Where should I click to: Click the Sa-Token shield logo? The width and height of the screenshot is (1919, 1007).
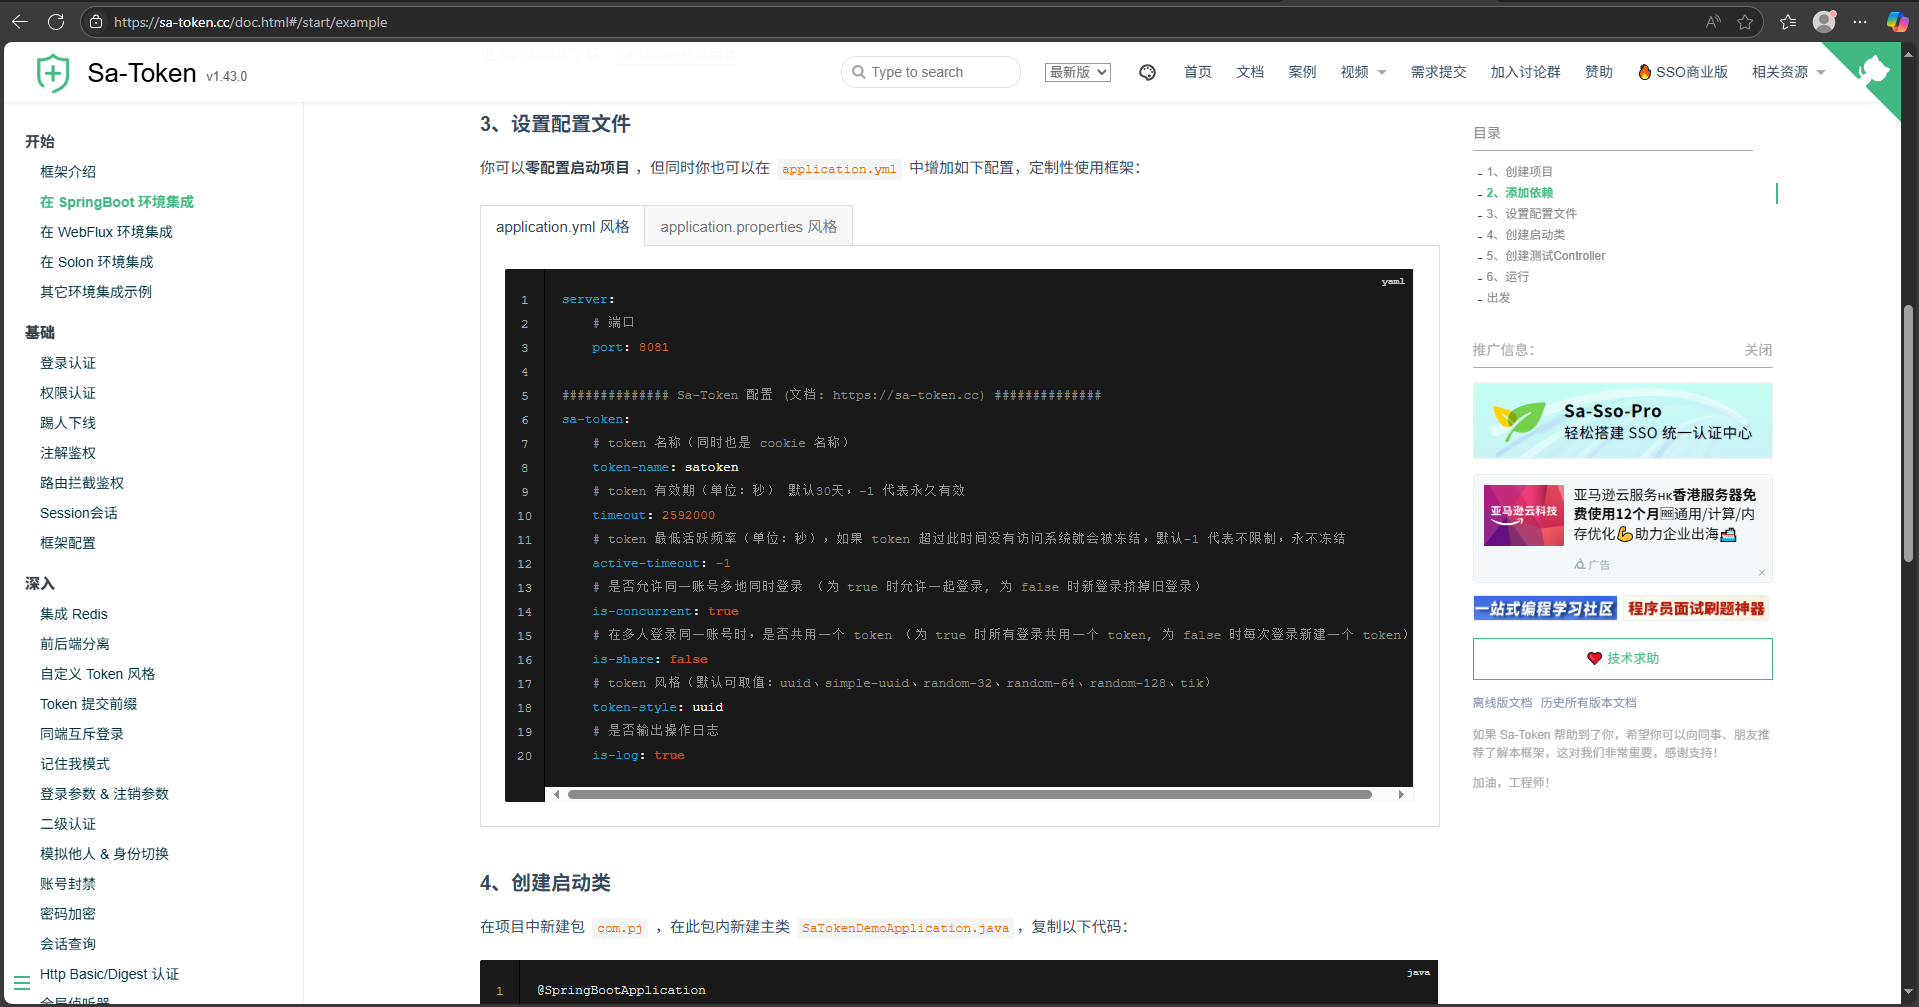52,73
